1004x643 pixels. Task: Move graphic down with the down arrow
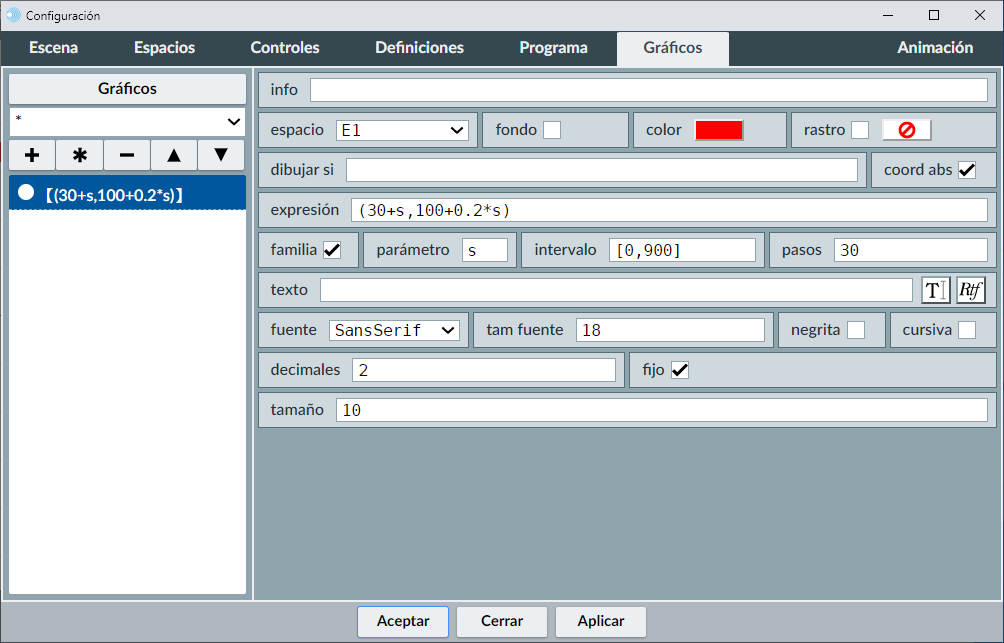(221, 155)
